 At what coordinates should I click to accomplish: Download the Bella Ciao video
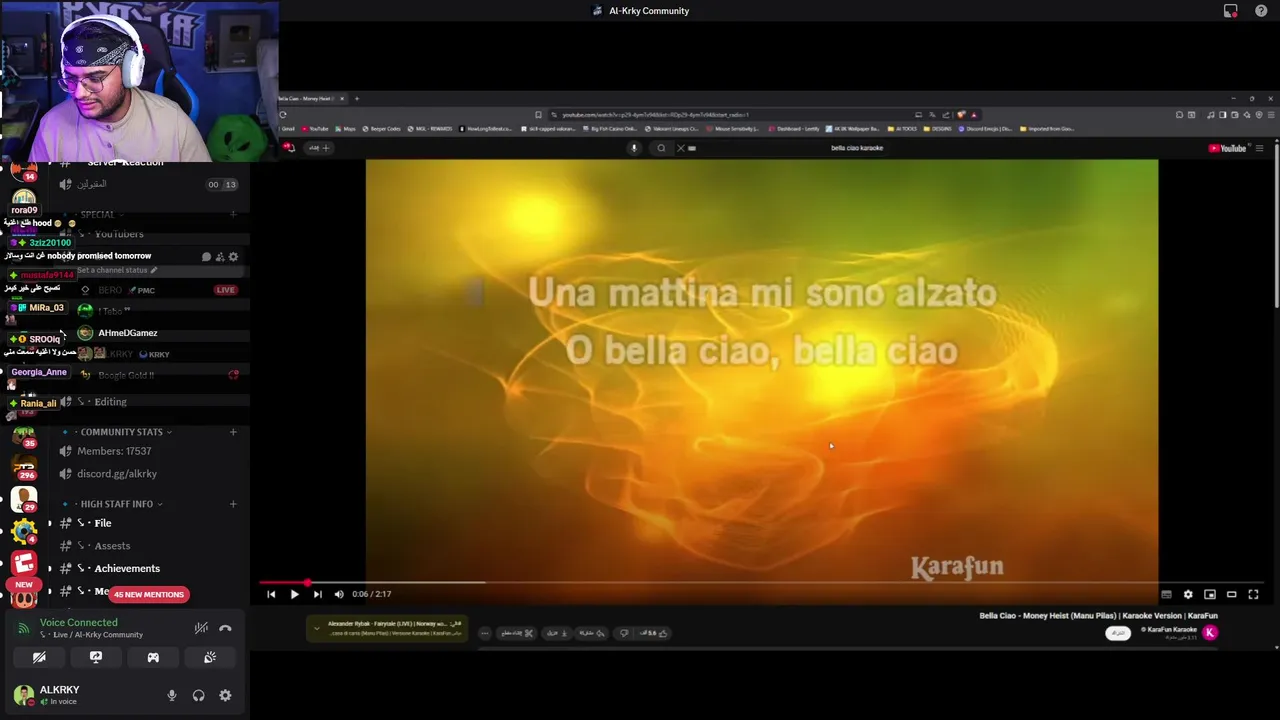[x=556, y=633]
